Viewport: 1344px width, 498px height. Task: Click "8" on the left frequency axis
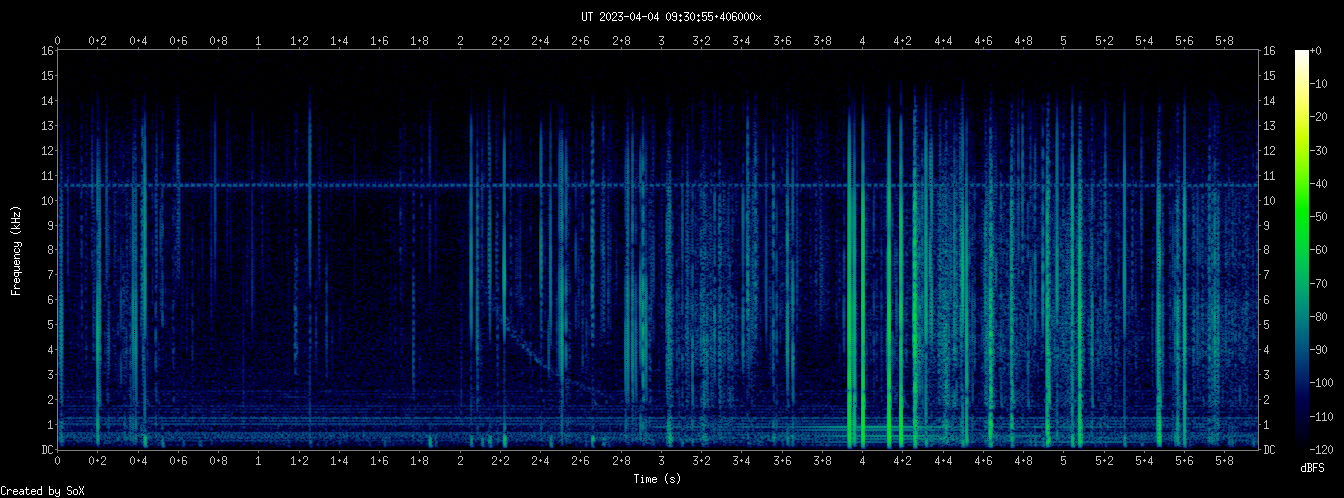click(x=50, y=251)
